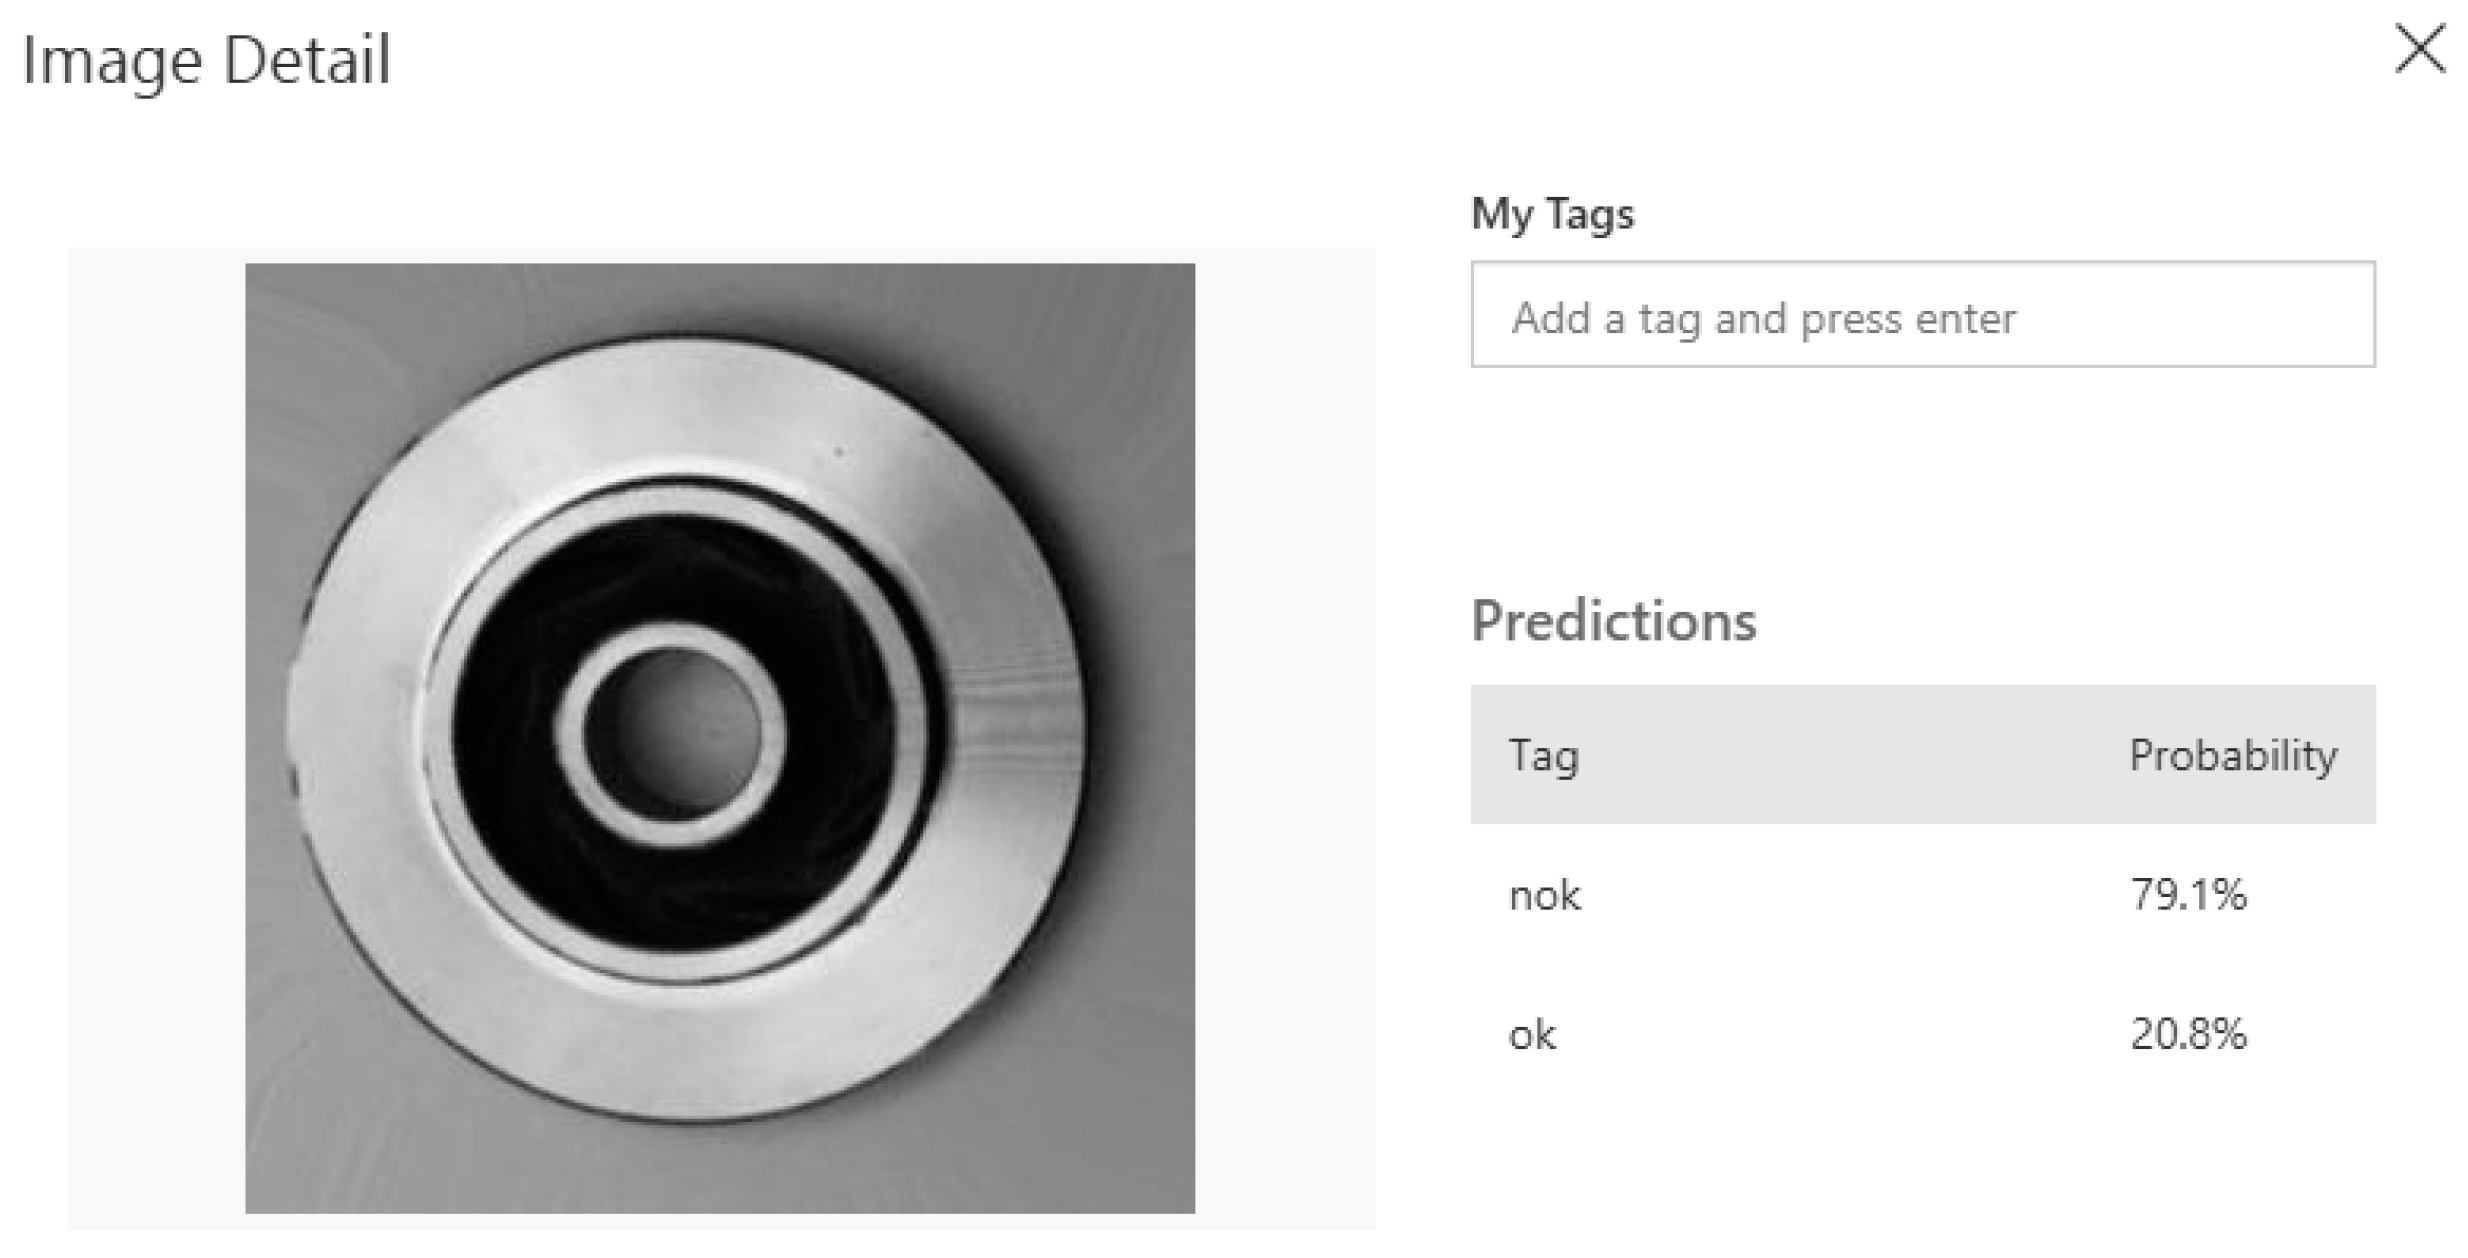Click the My Tags label
The image size is (2468, 1258).
[1551, 214]
